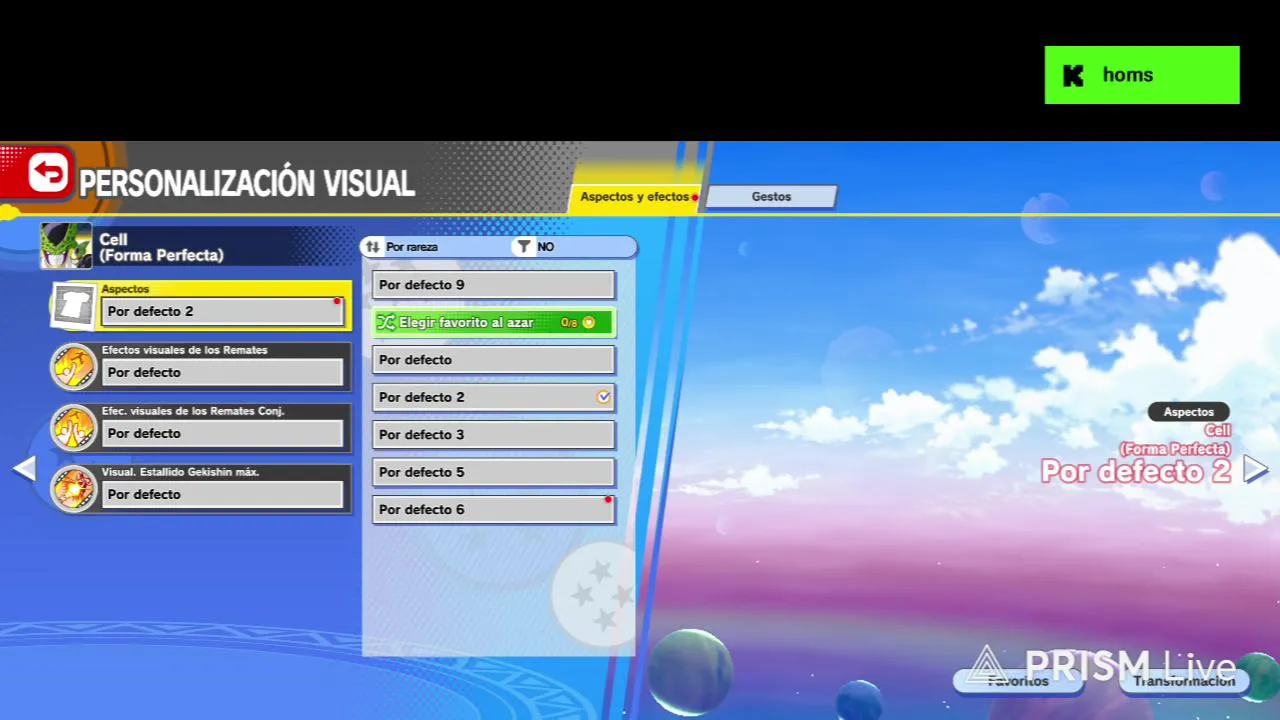Select Por defecto 9 skin
Screen dimensions: 1280x720
[494, 285]
